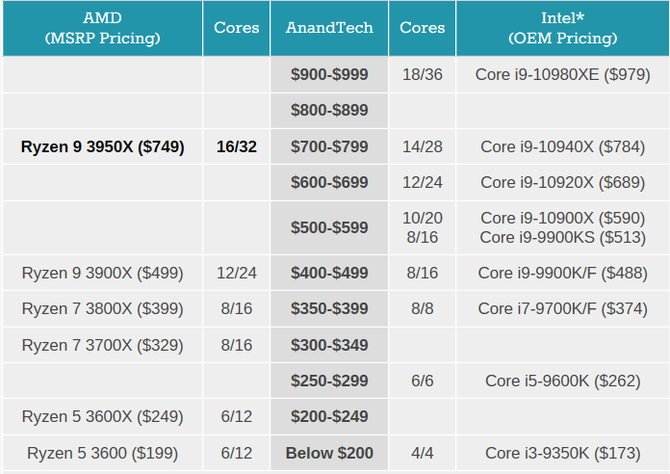Click 'Ryzen 5 3600X ($249)' cell
The height and width of the screenshot is (474, 670).
103,417
